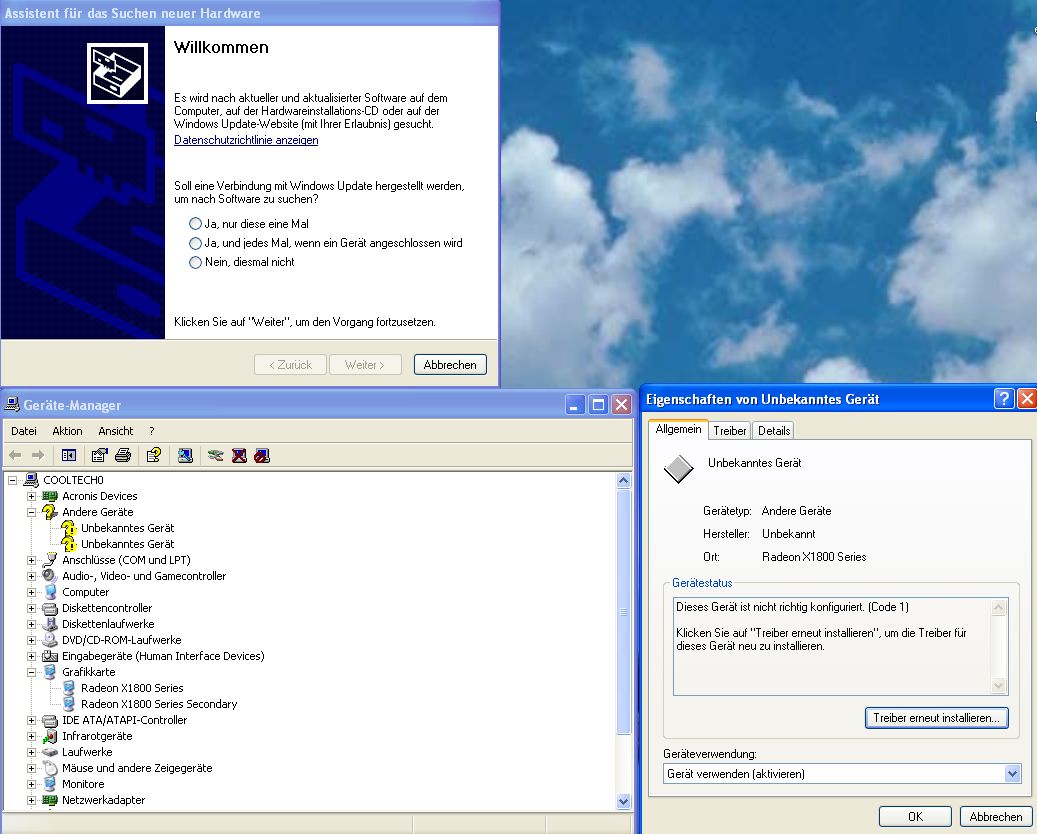The image size is (1037, 834).
Task: Select topmost Unbekanntes Gerät under Andere Geräte
Action: (x=128, y=528)
